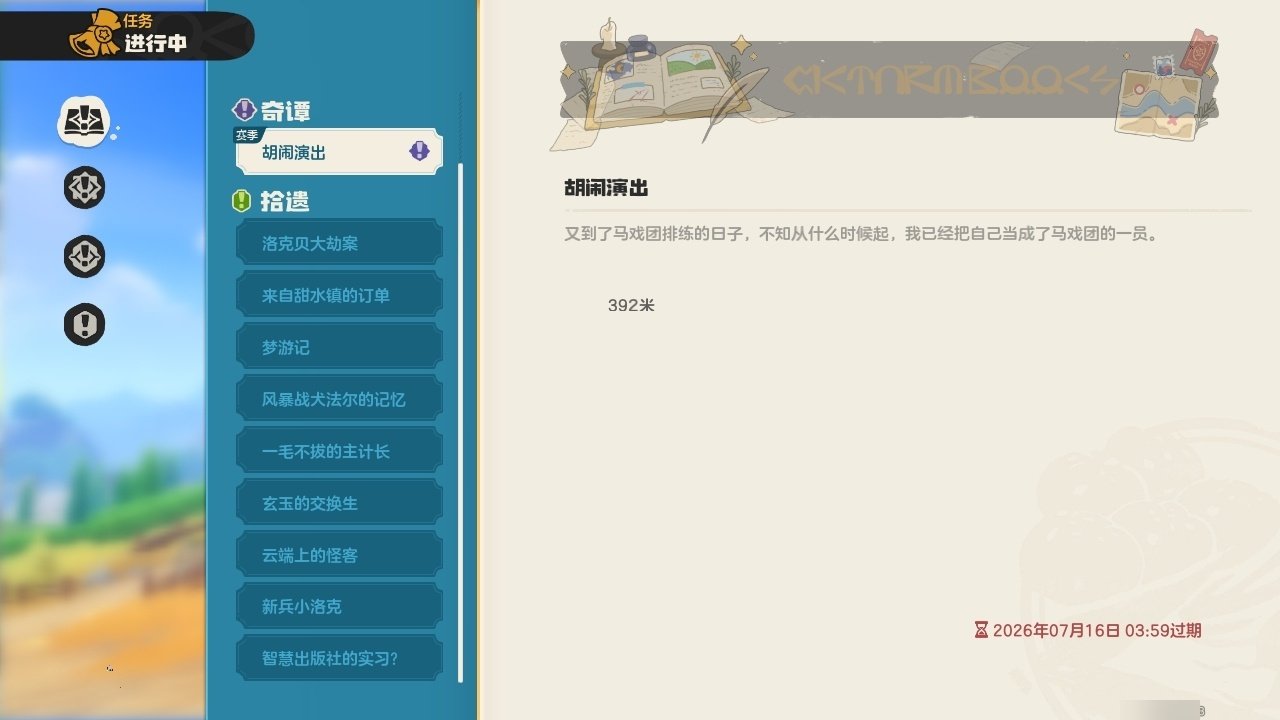Select the all-quests book icon in sidebar
This screenshot has height=720, width=1280.
pyautogui.click(x=85, y=120)
